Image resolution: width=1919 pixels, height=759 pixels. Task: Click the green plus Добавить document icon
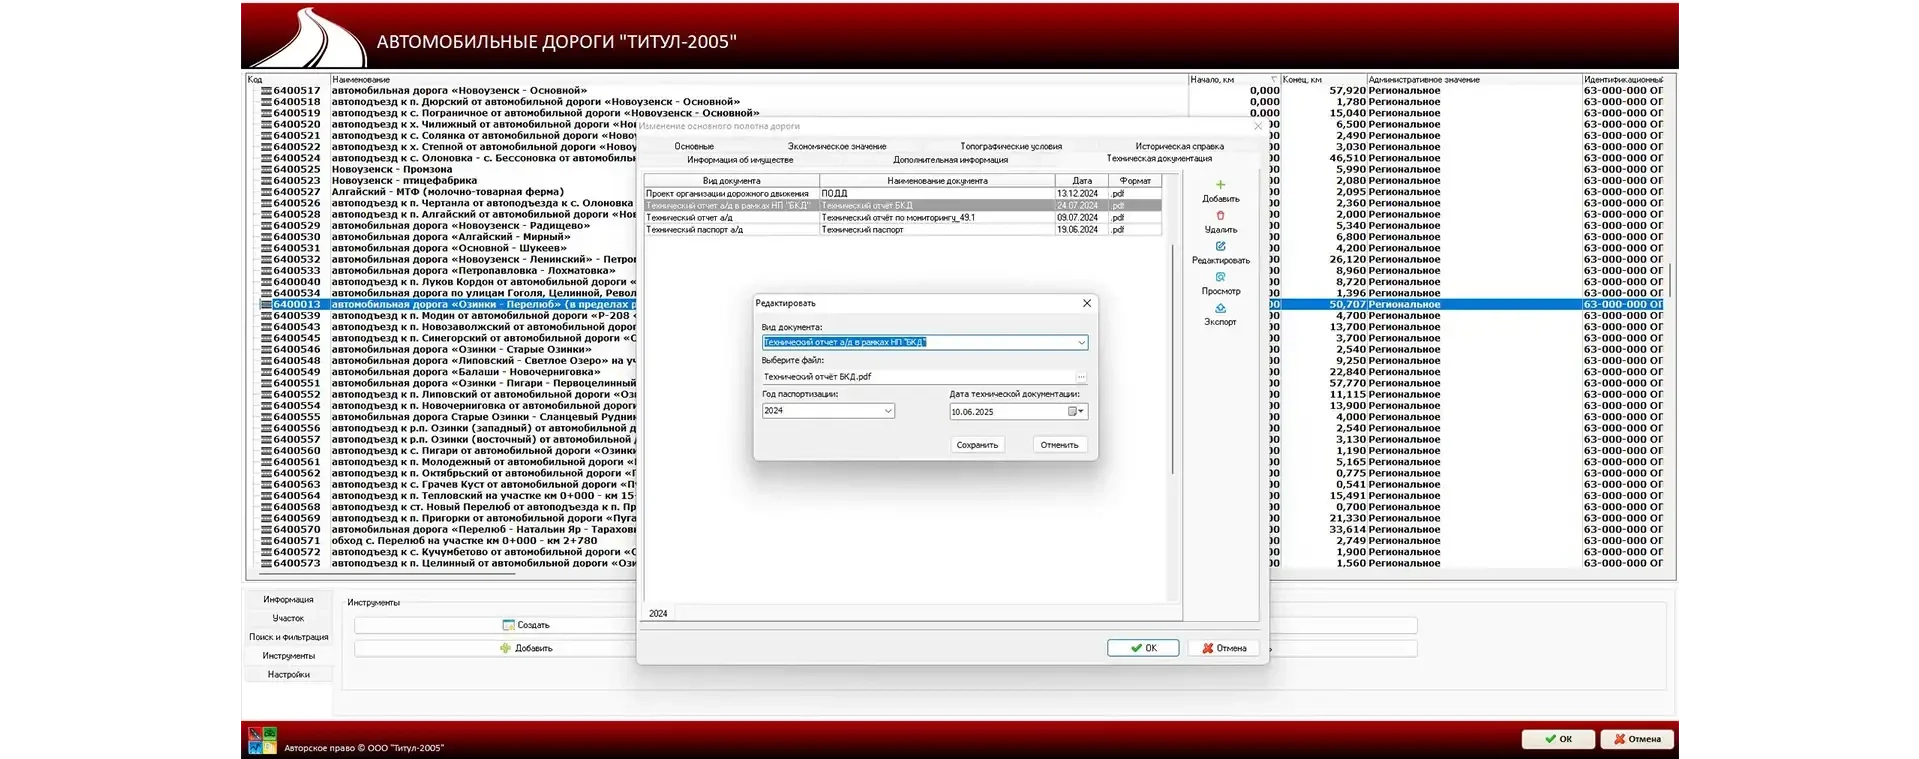click(1220, 185)
